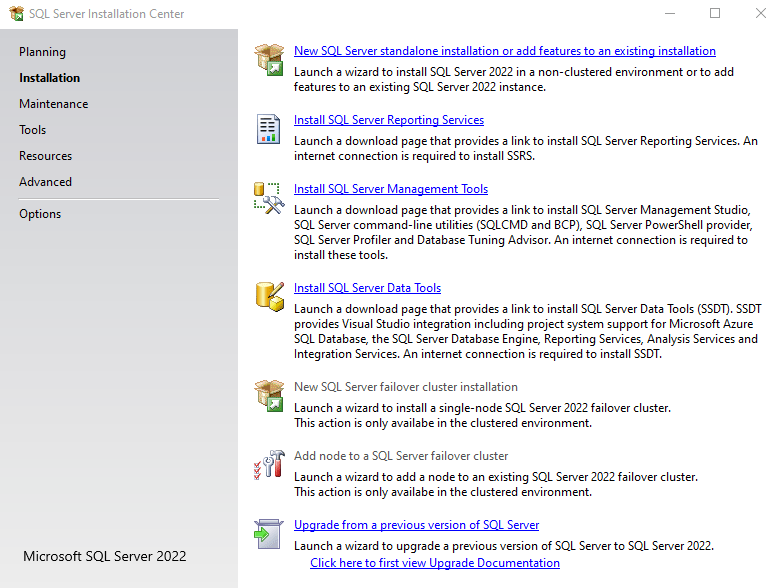This screenshot has height=588, width=782.
Task: Click the Reporting Services chart icon
Action: point(269,129)
